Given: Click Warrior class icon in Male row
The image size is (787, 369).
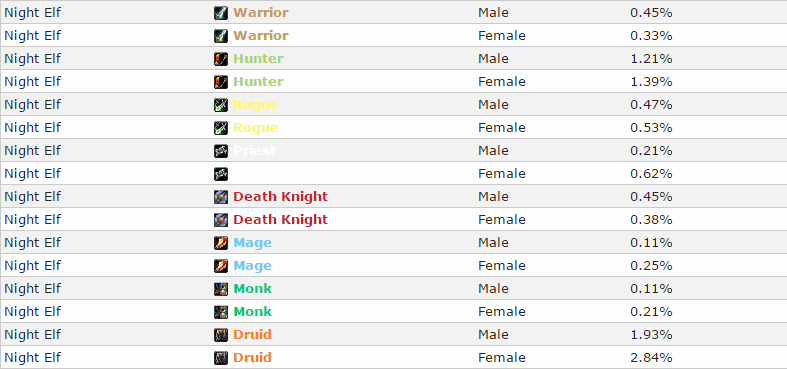Looking at the screenshot, I should point(221,13).
